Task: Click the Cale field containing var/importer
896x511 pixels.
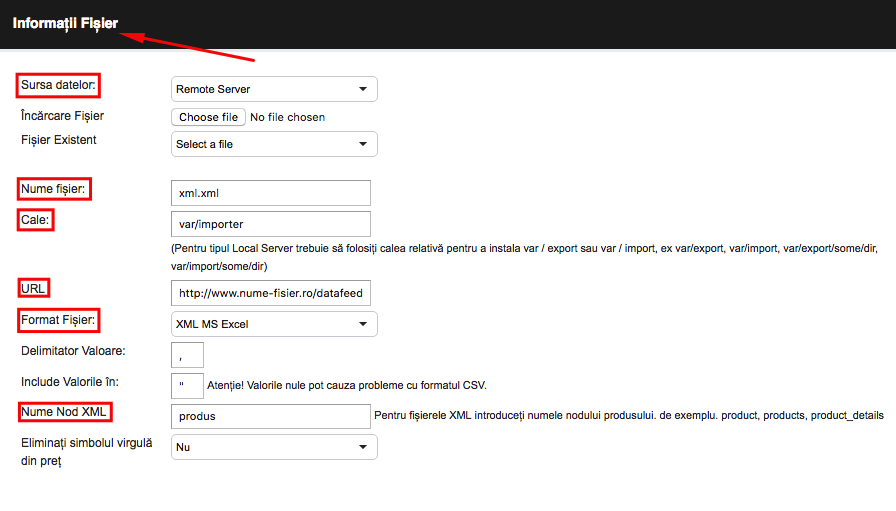Action: tap(271, 224)
